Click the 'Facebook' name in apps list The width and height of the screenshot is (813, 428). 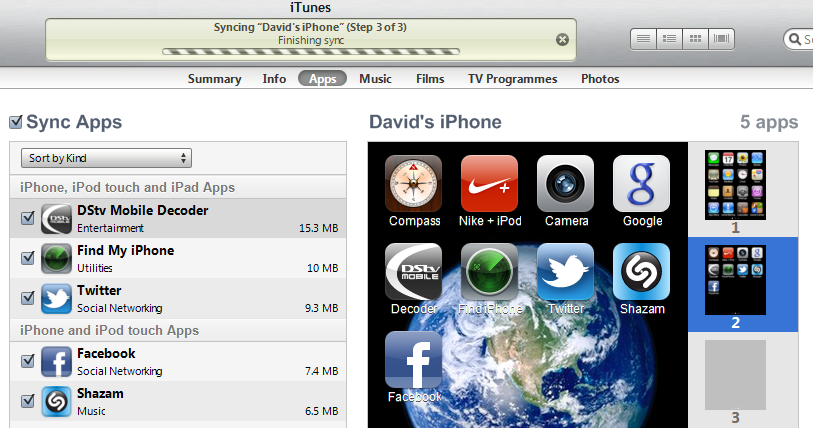pos(106,354)
